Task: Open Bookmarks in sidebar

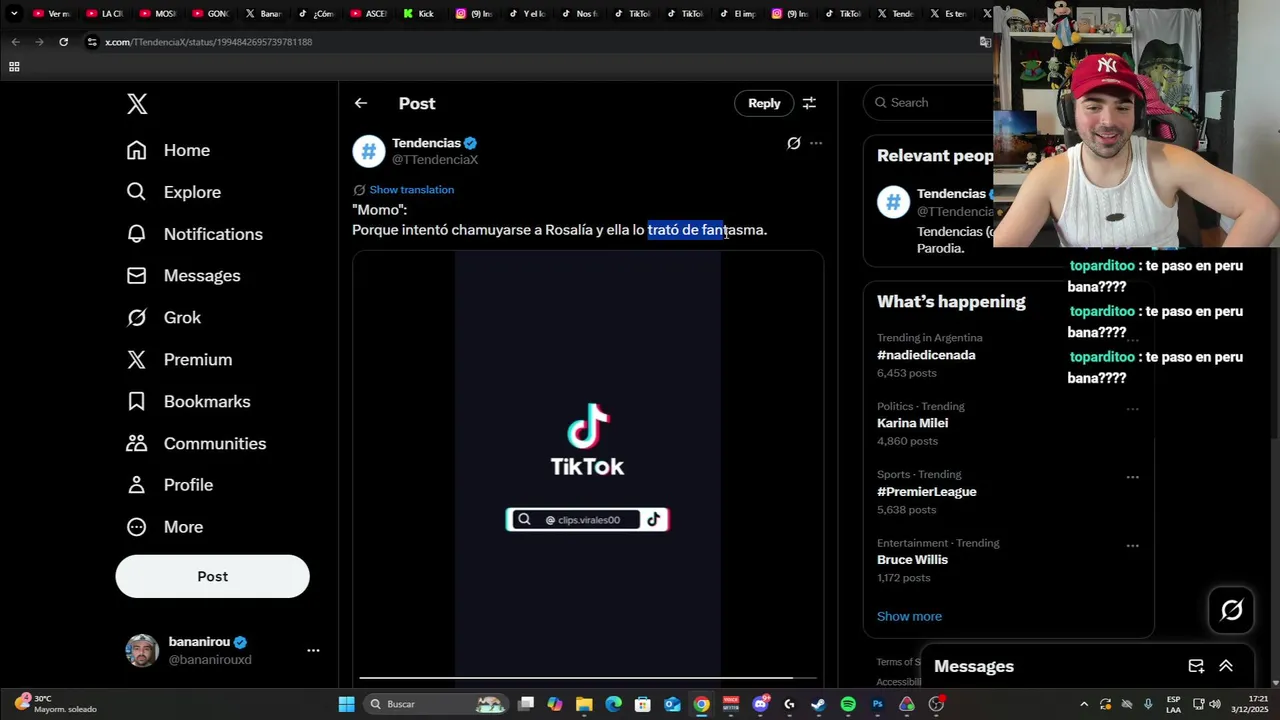Action: (188, 402)
